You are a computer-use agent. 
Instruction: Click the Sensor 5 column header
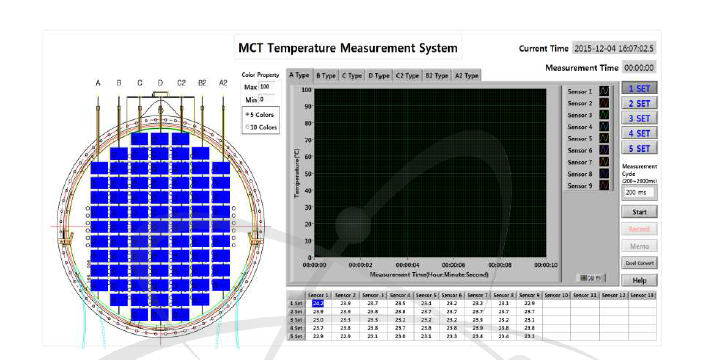click(x=426, y=295)
